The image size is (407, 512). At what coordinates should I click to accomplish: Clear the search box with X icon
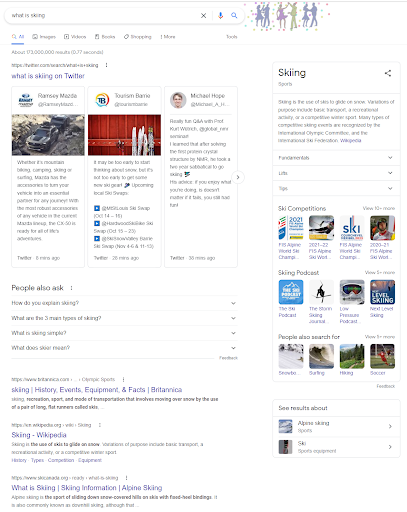tap(203, 15)
